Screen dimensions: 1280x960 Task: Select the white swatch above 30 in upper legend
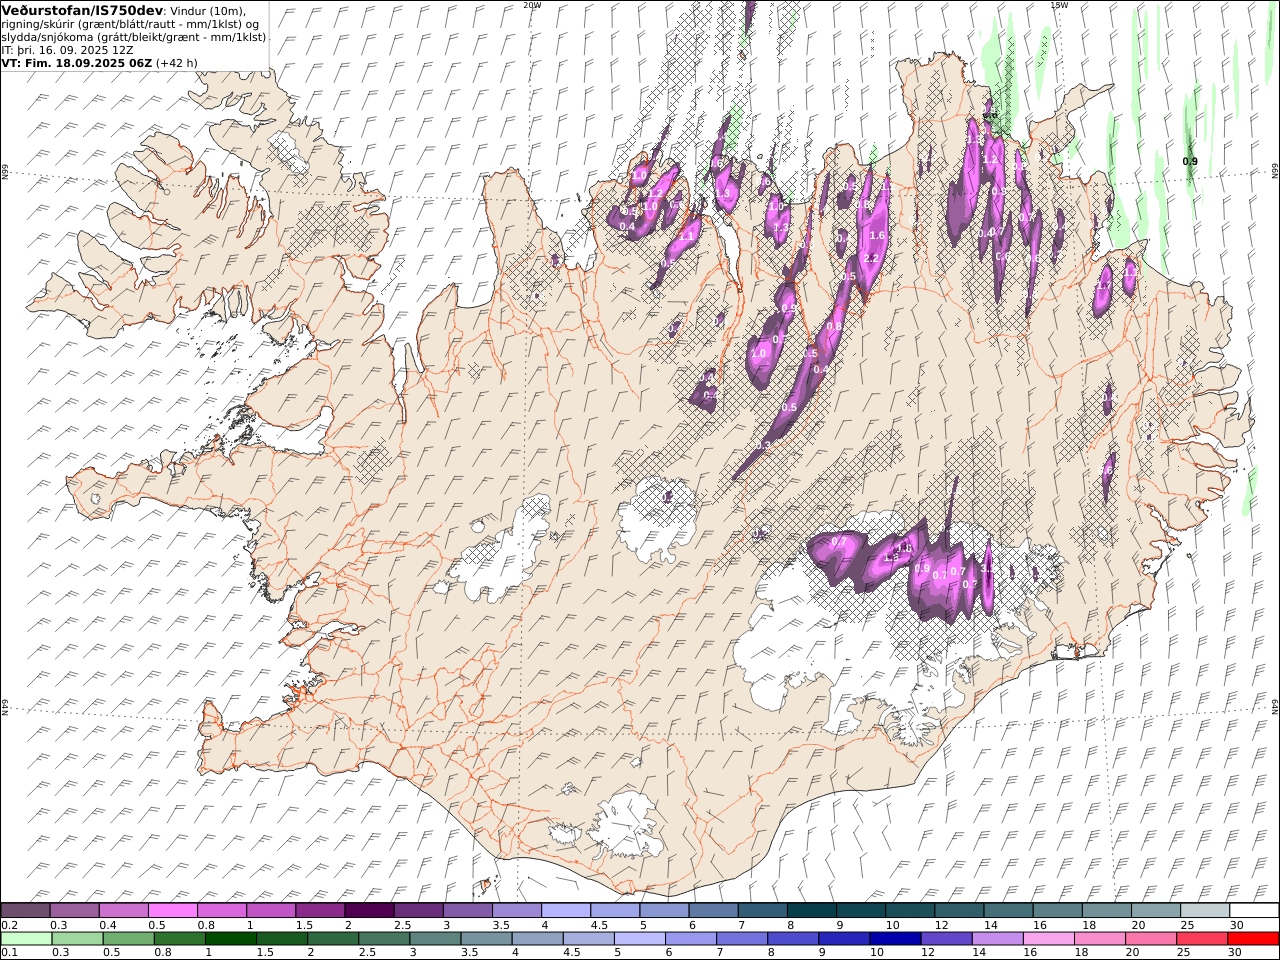point(1254,911)
